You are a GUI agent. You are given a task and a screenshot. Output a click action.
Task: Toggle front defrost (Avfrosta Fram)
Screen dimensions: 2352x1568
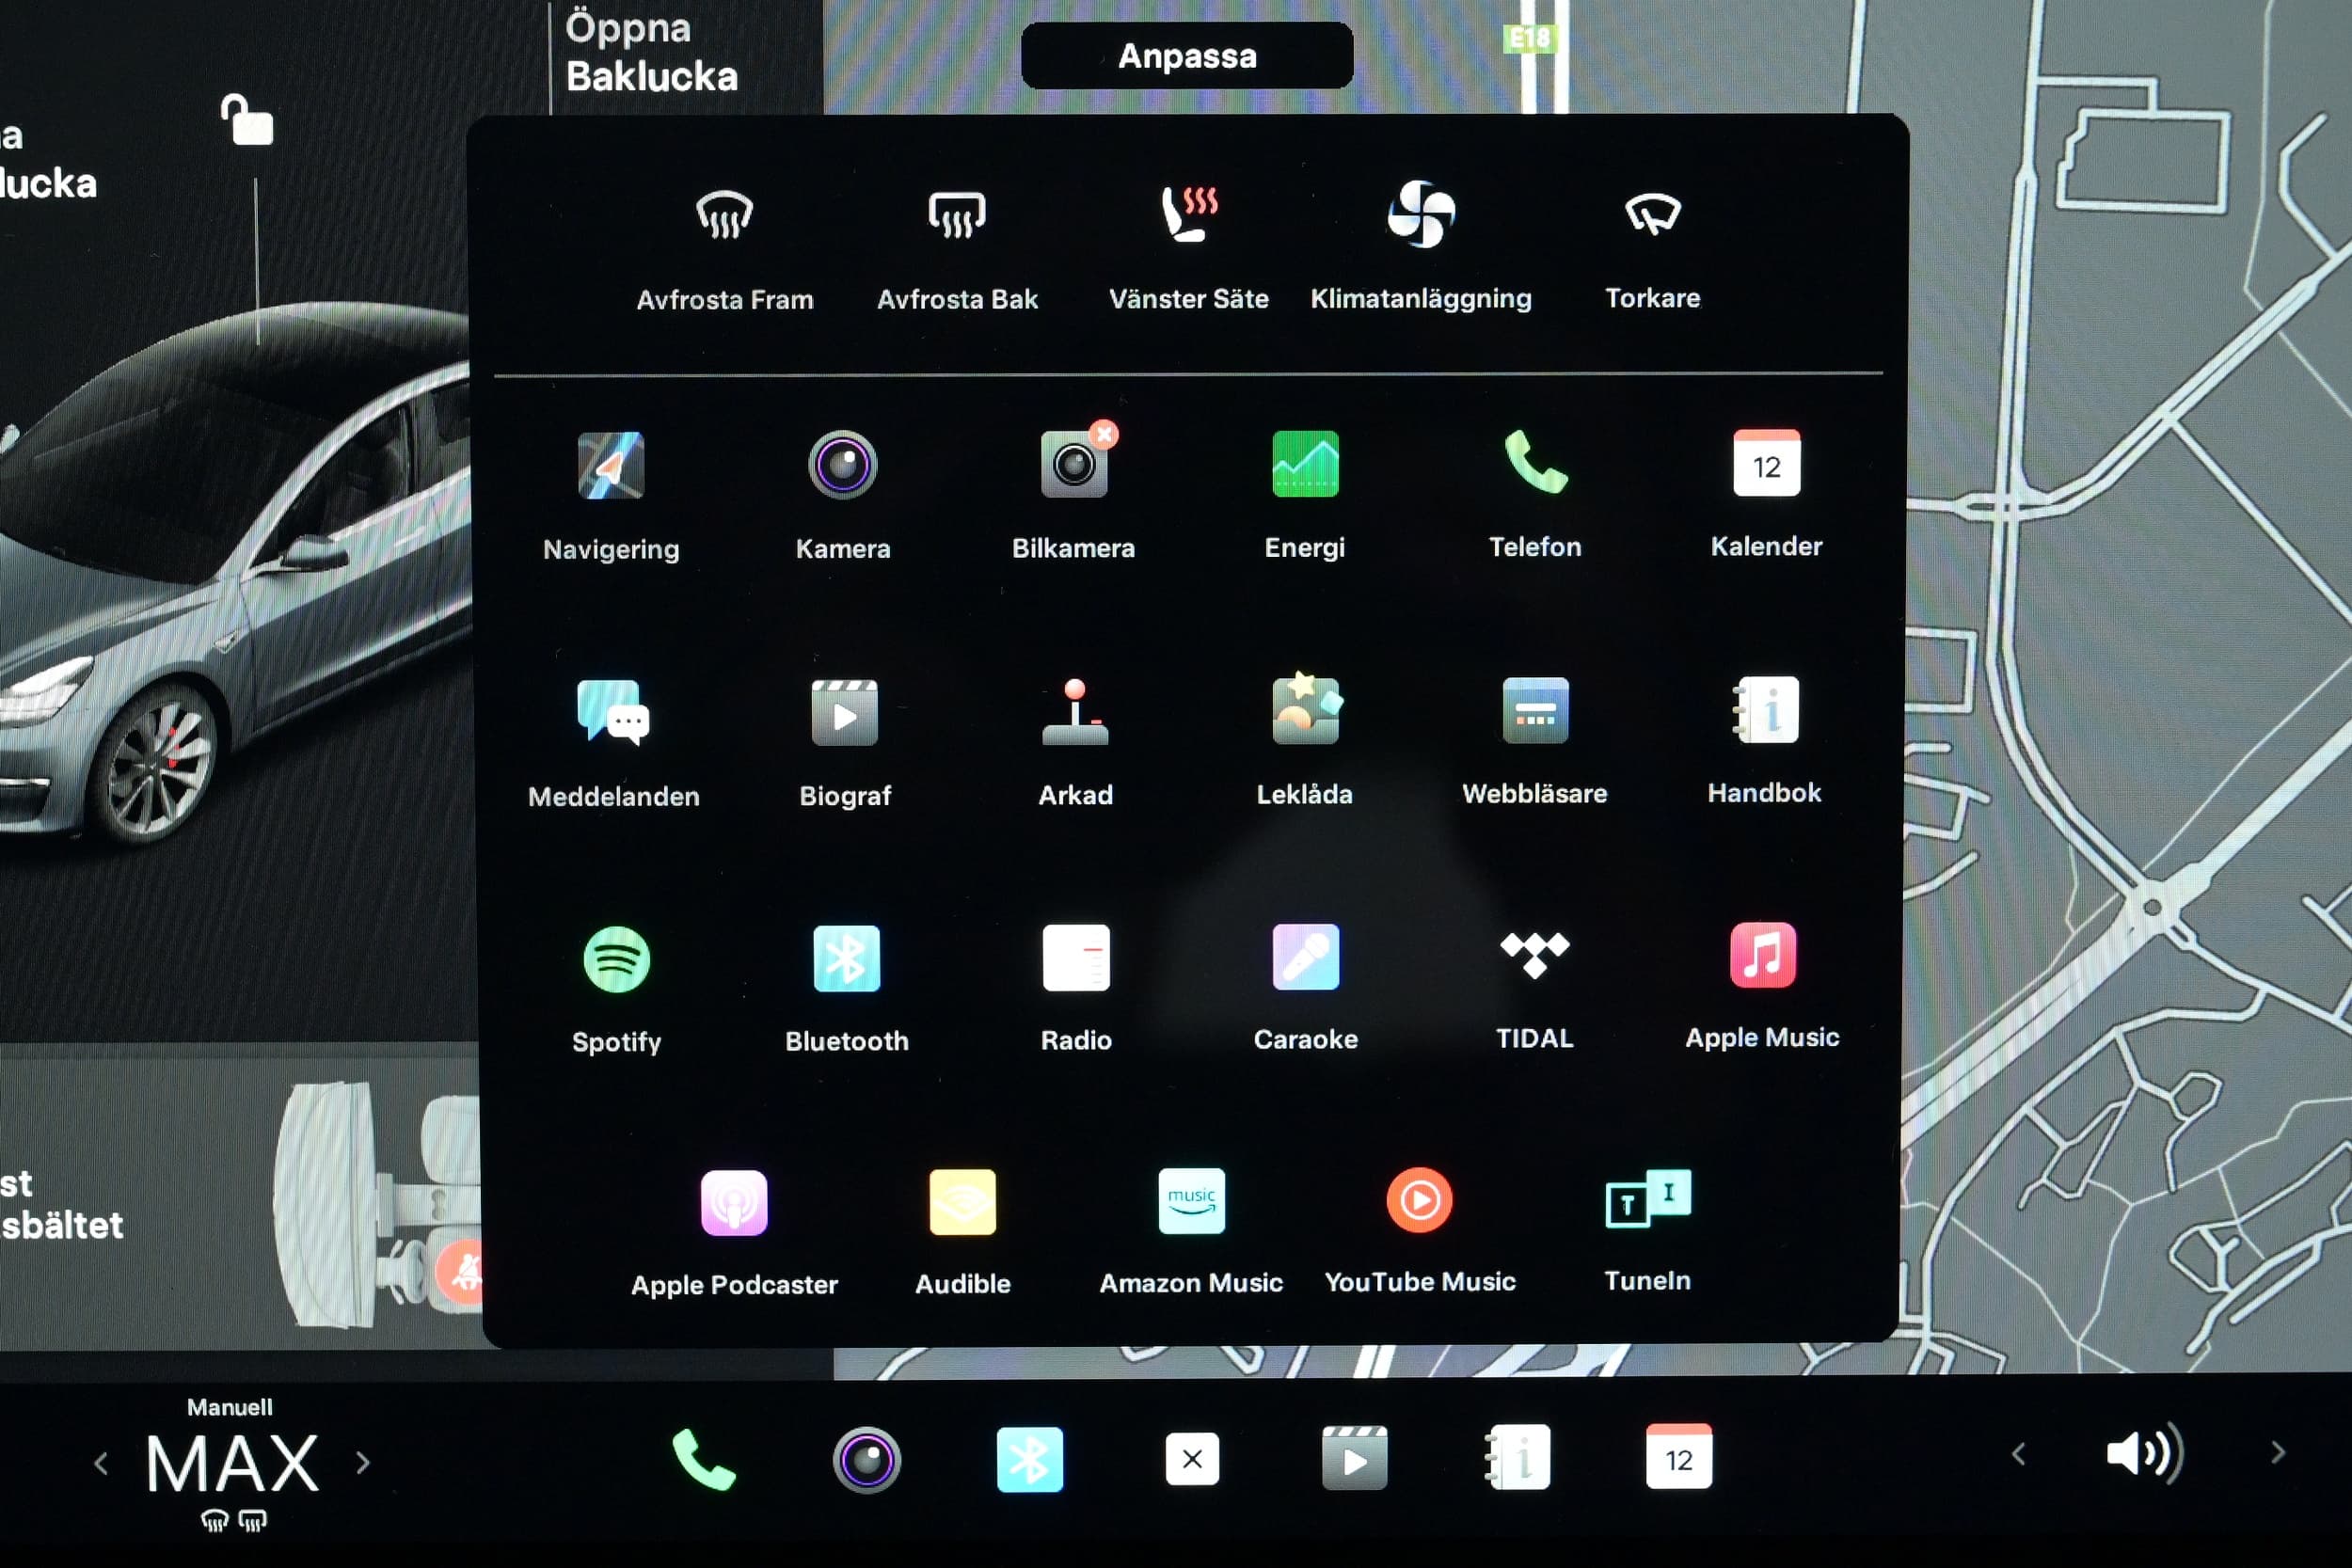pyautogui.click(x=725, y=214)
